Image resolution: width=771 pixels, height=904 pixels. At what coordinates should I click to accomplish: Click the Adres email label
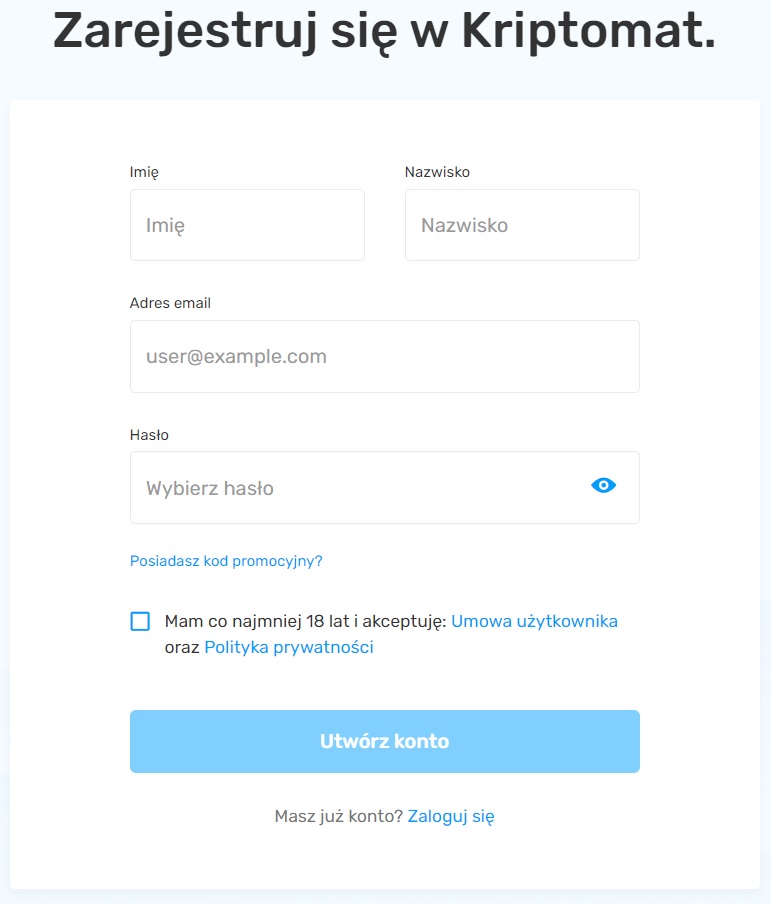[170, 303]
